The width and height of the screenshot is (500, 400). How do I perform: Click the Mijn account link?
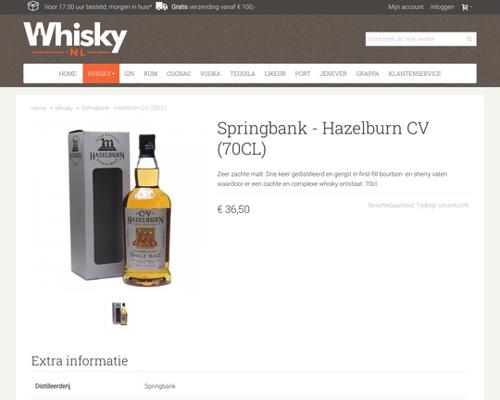tap(406, 7)
